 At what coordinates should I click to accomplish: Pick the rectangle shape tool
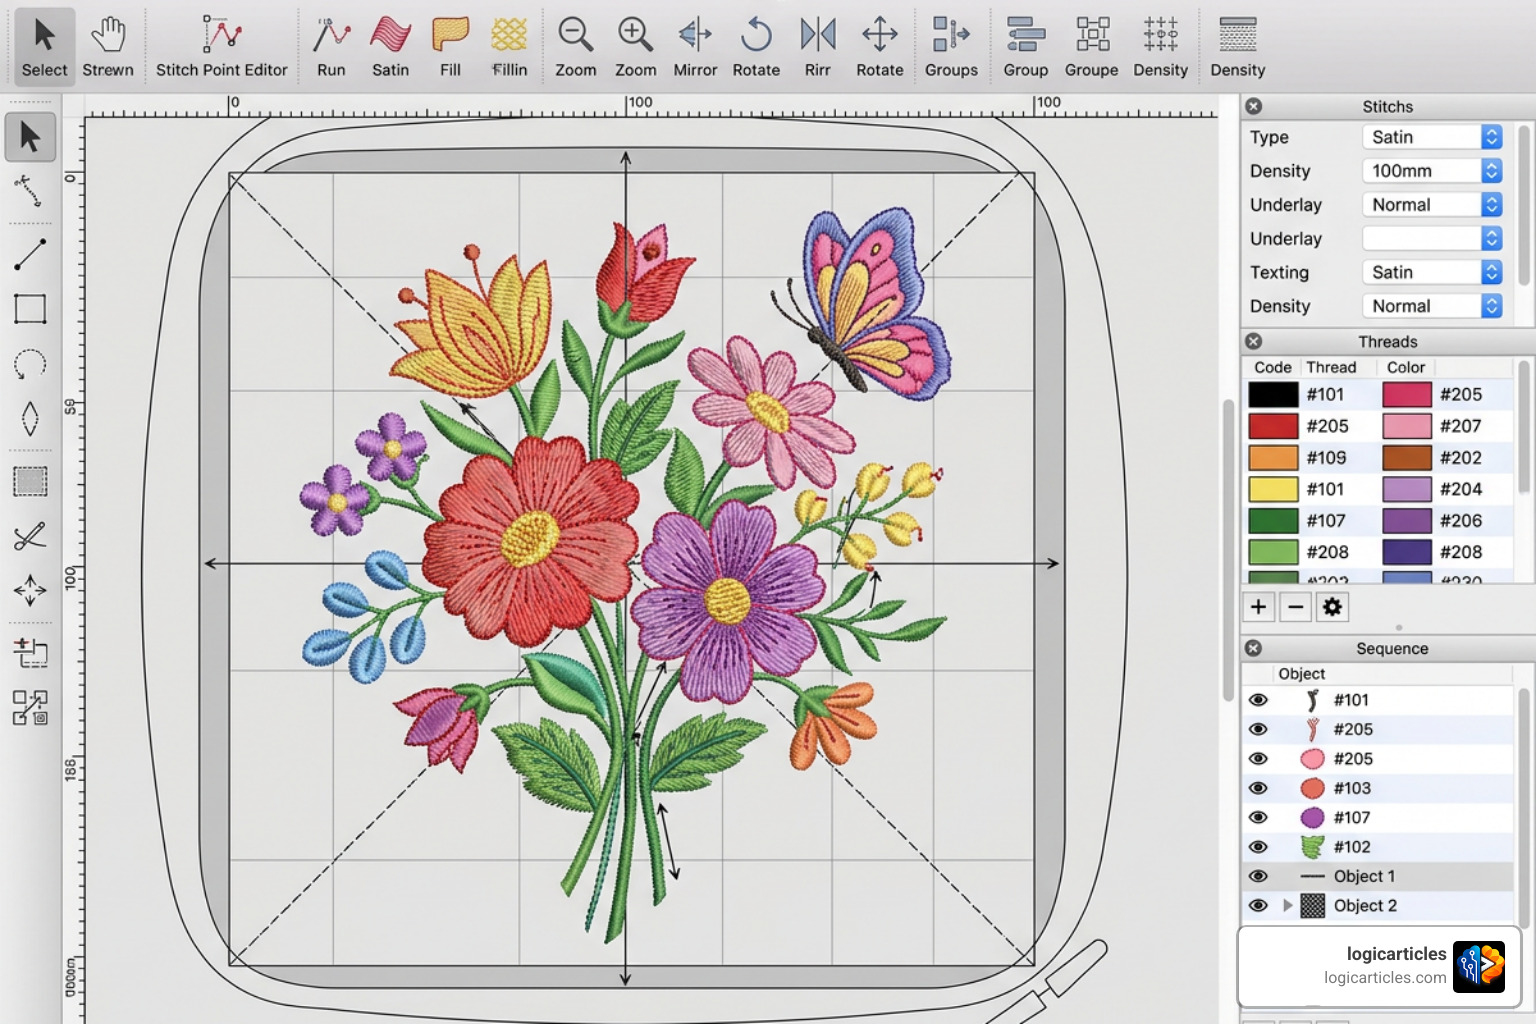(30, 309)
